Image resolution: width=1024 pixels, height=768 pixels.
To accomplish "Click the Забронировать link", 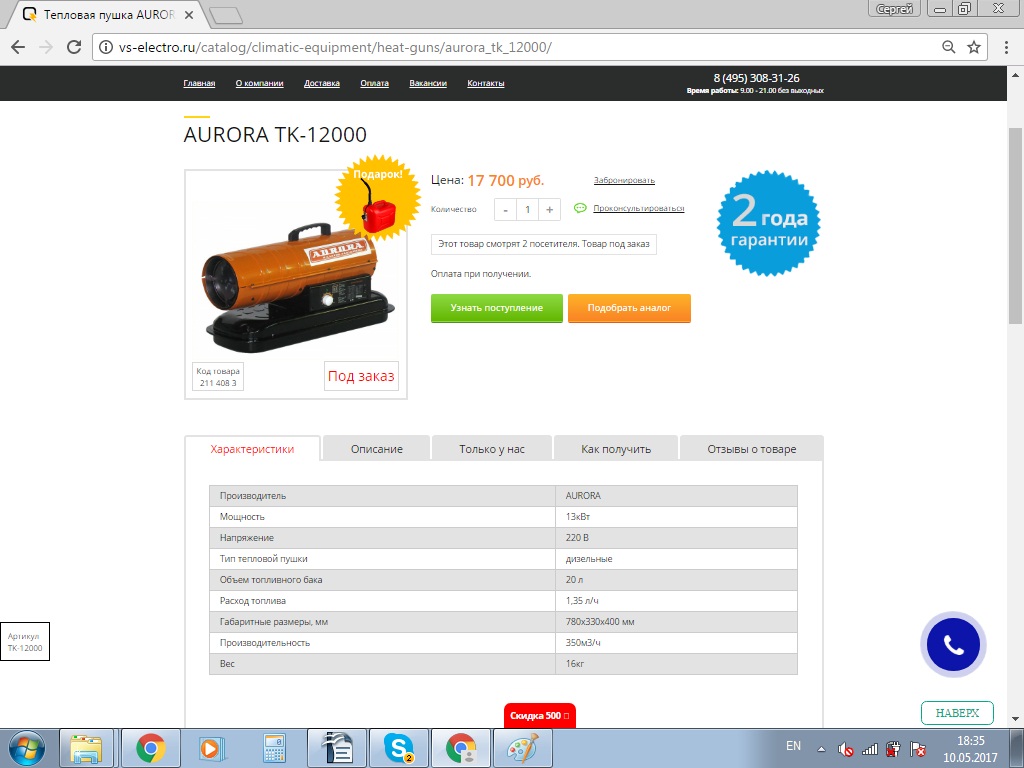I will [624, 180].
